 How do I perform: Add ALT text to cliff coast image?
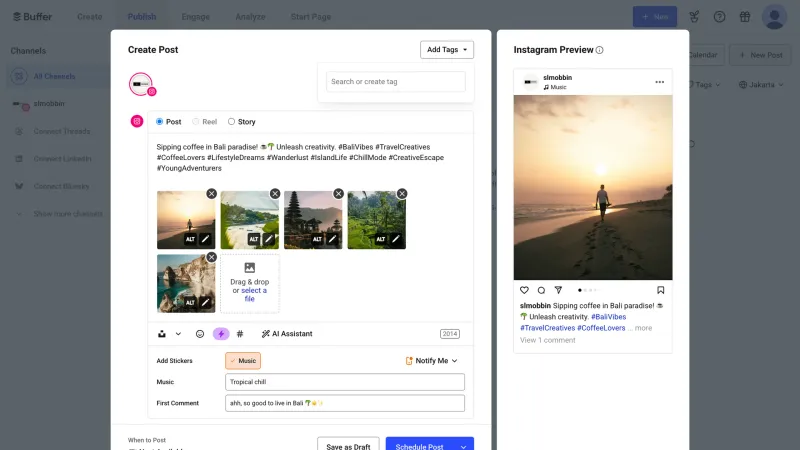pyautogui.click(x=190, y=303)
